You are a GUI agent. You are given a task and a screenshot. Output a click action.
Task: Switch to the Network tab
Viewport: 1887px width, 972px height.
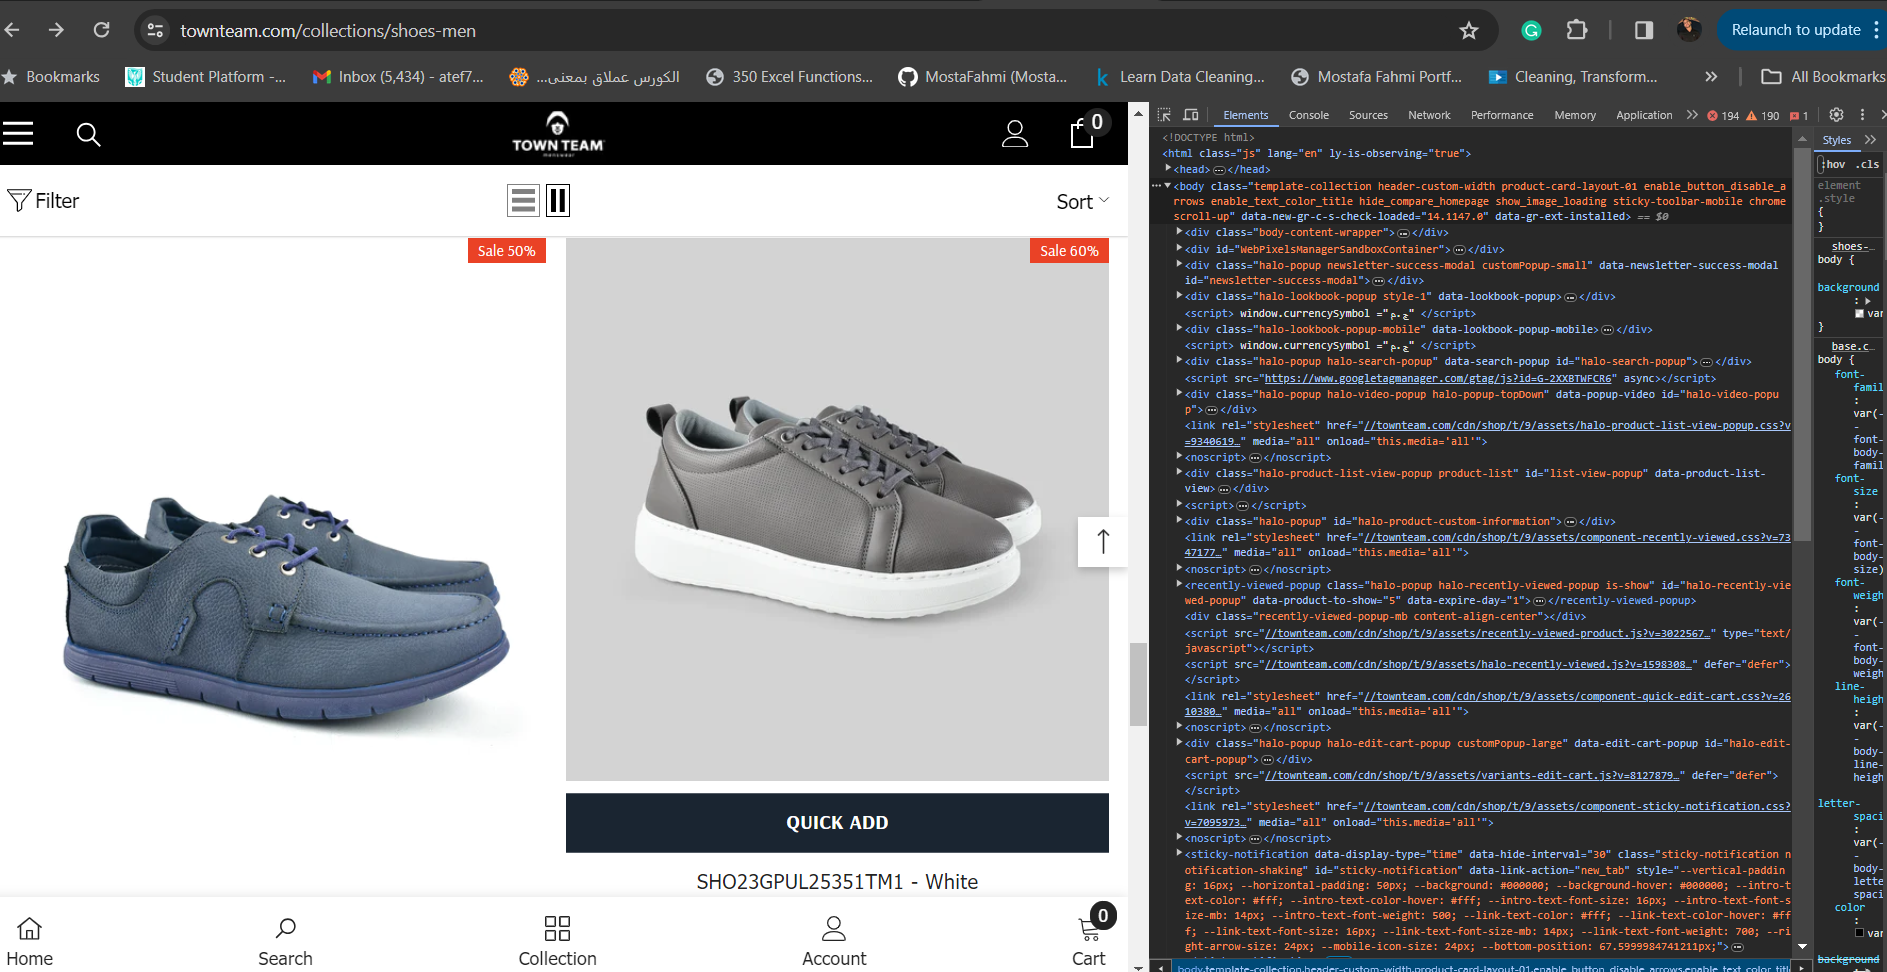[x=1429, y=116]
